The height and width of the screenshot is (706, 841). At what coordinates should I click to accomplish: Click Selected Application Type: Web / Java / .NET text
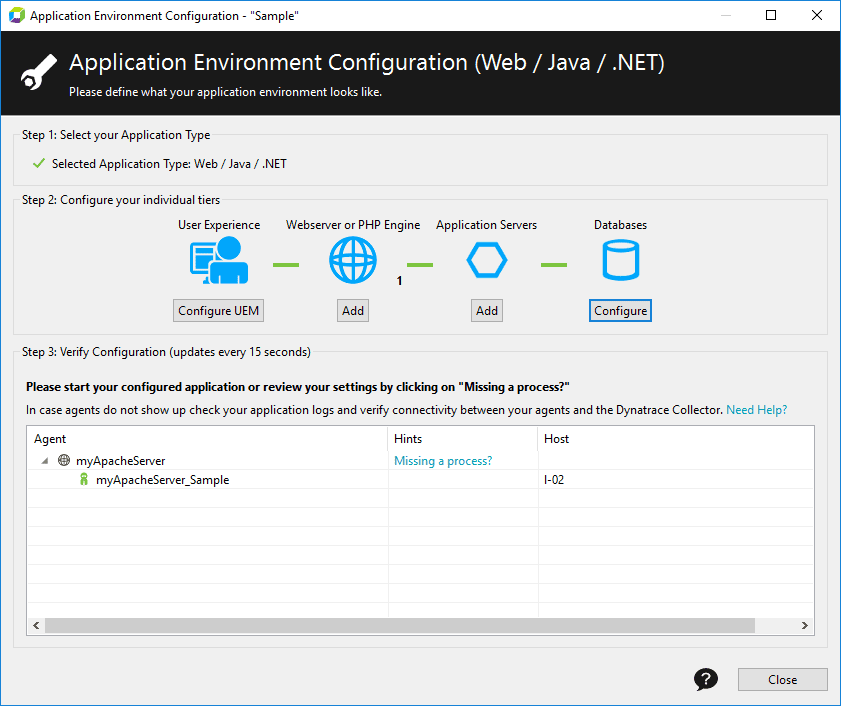[x=169, y=164]
